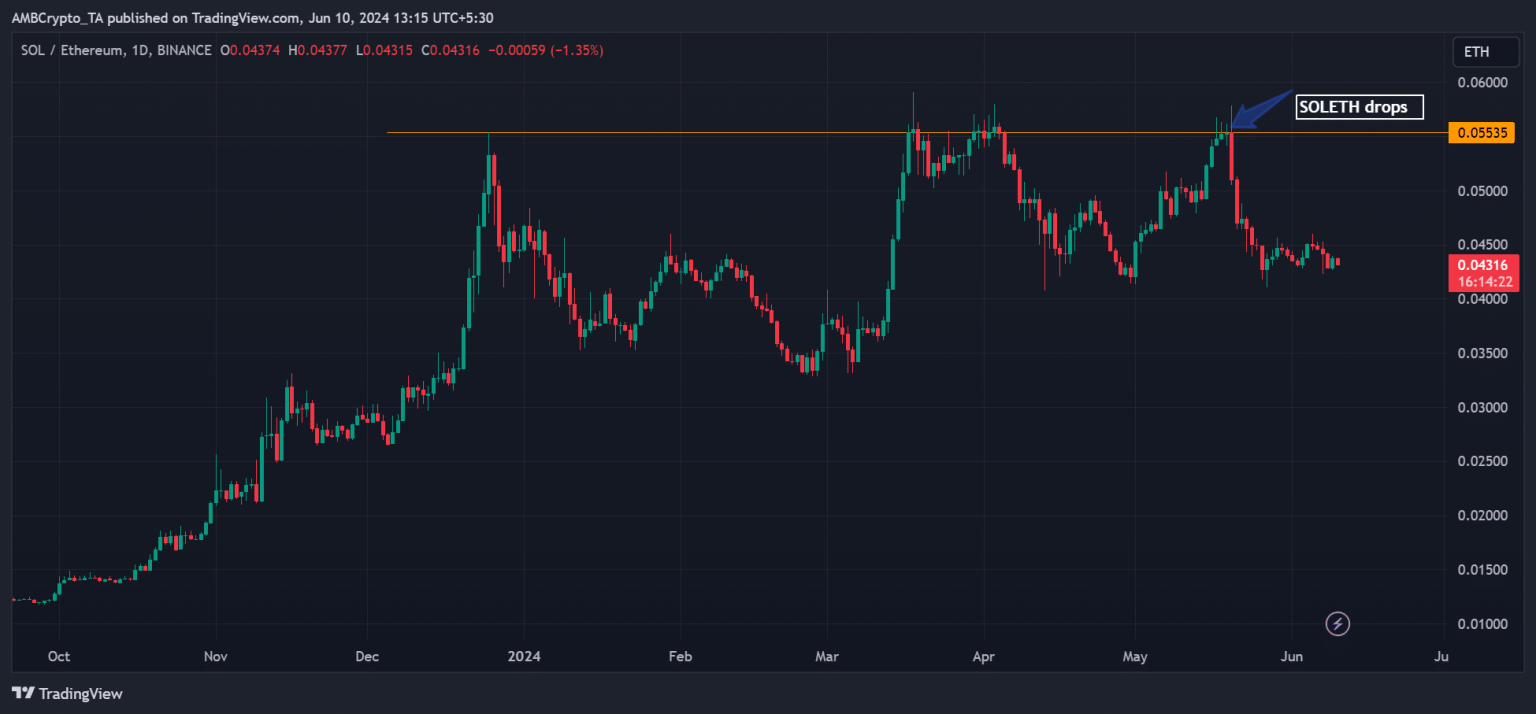Click the Nov label on time axis

[216, 656]
